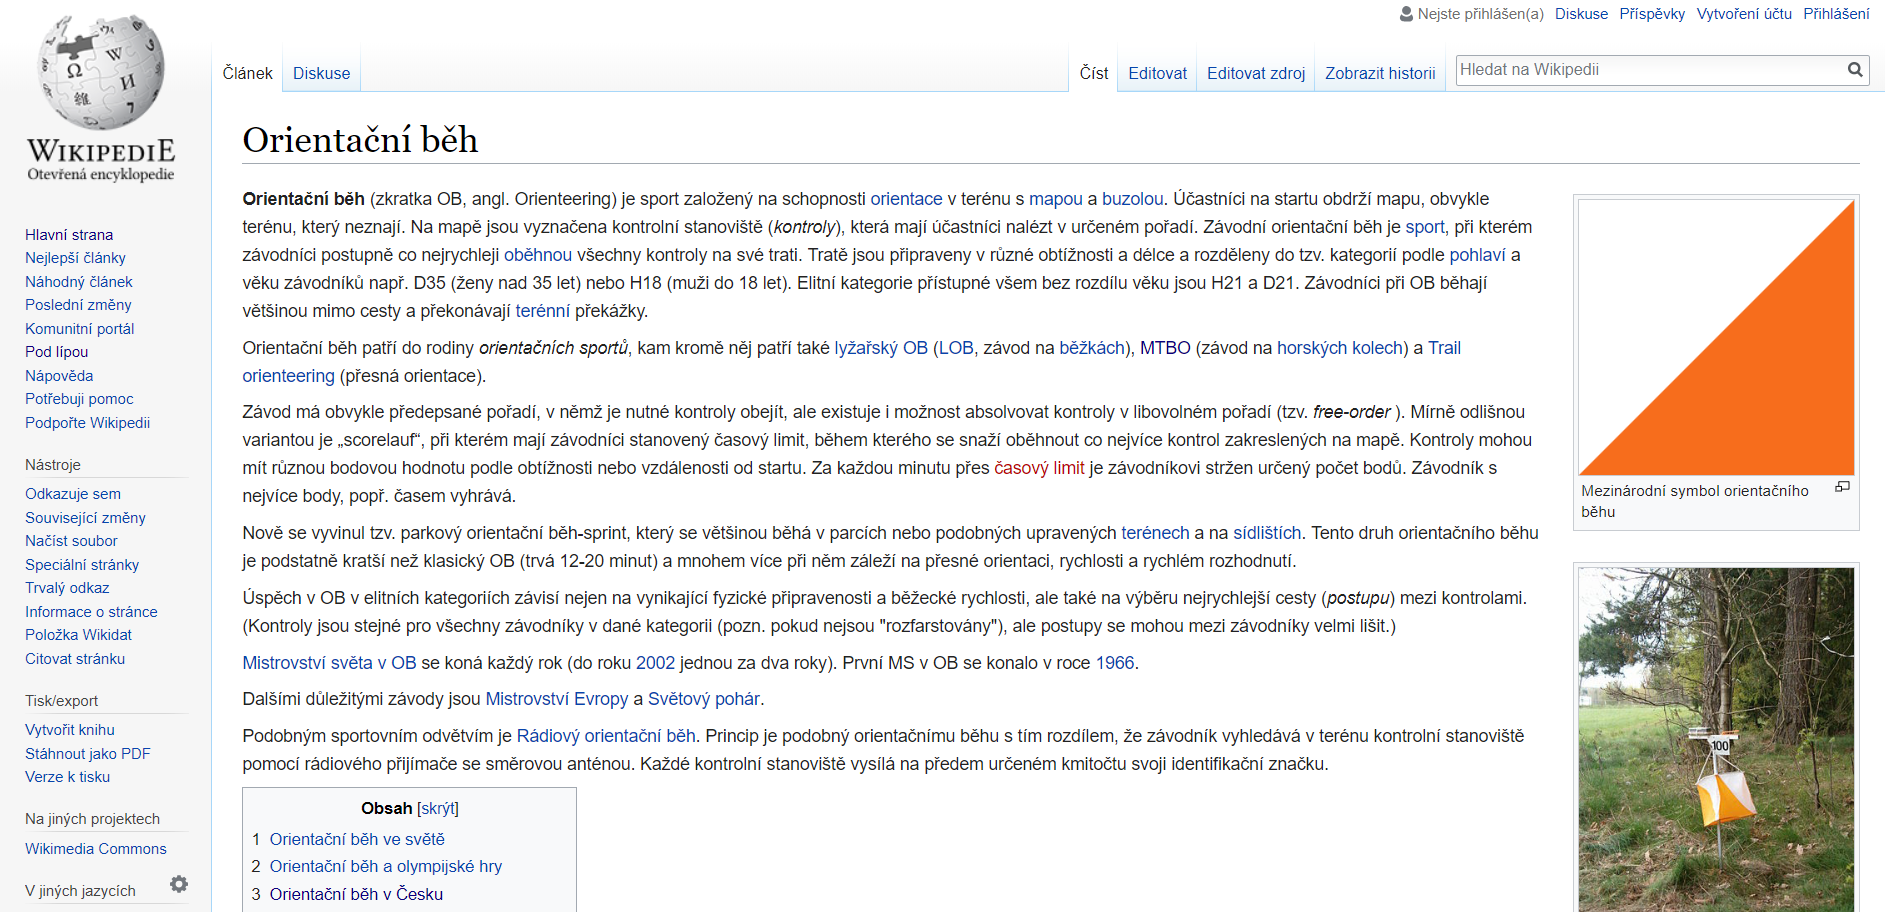Get the Trvalý odkaz
This screenshot has height=912, width=1885.
(67, 588)
